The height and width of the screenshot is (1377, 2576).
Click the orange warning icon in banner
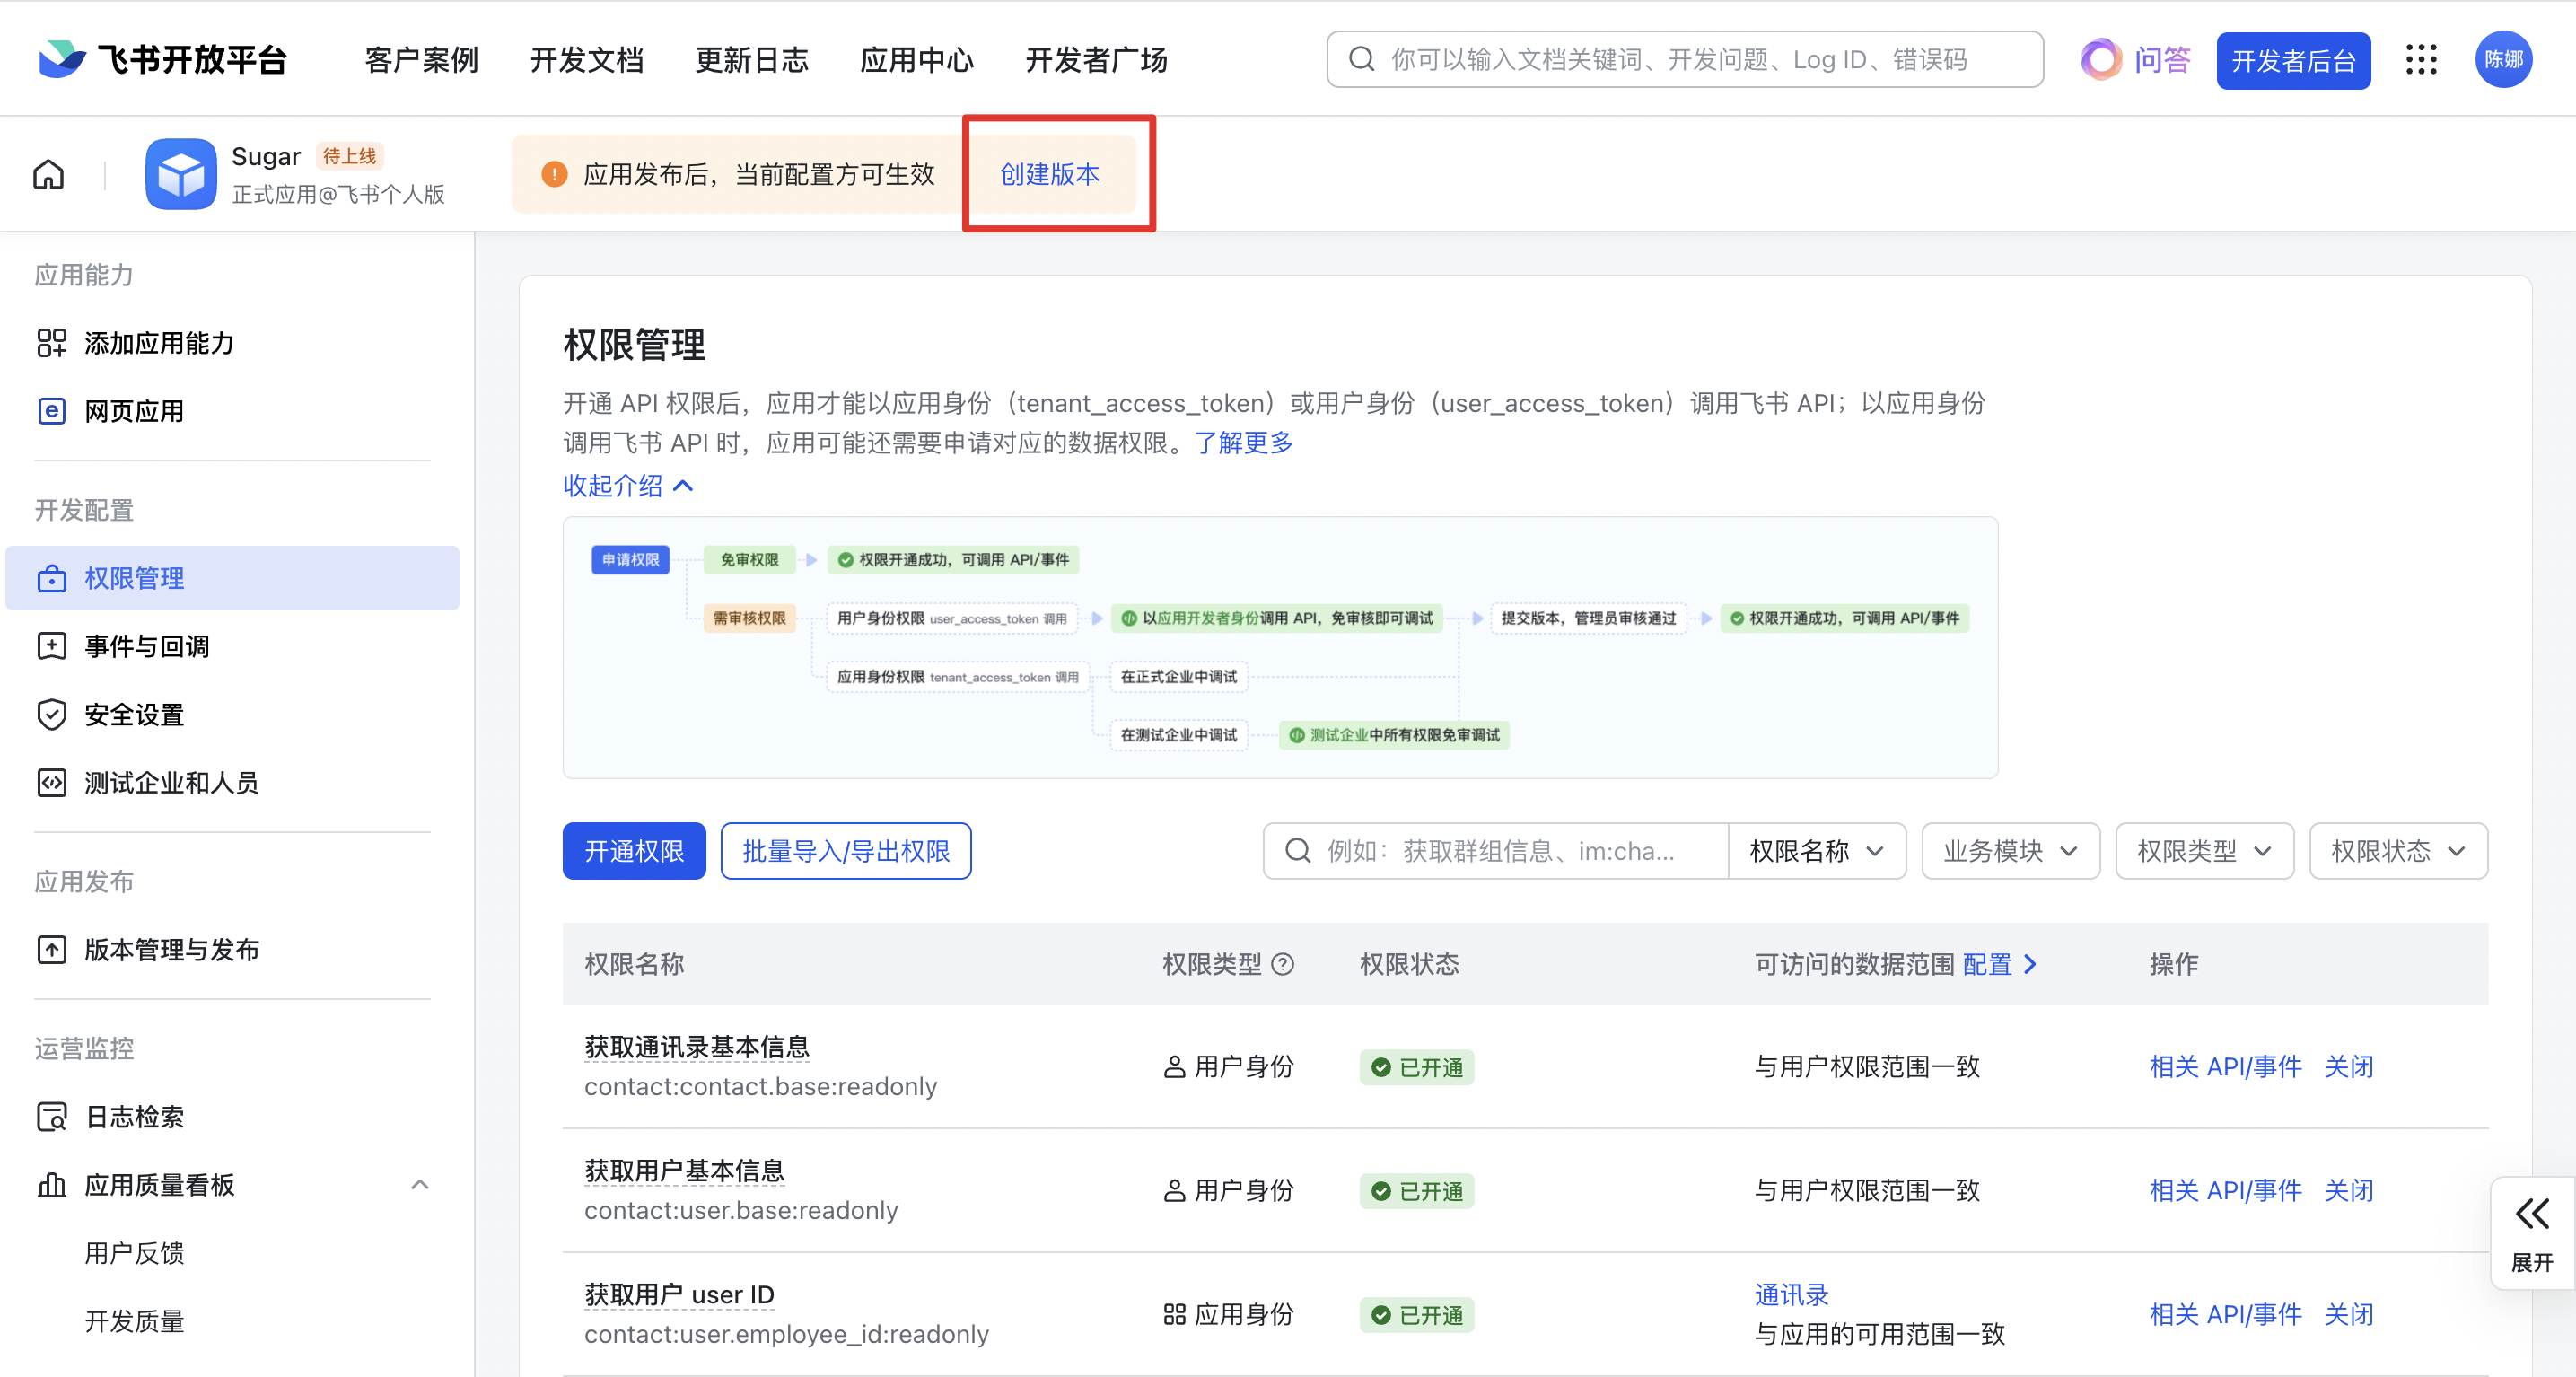tap(554, 174)
